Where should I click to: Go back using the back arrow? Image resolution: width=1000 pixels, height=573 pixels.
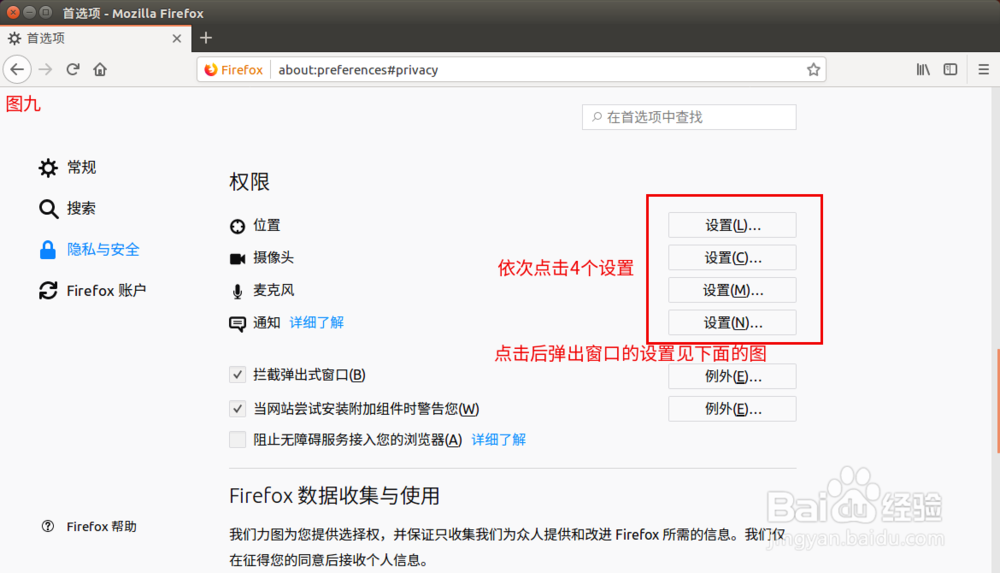tap(17, 70)
